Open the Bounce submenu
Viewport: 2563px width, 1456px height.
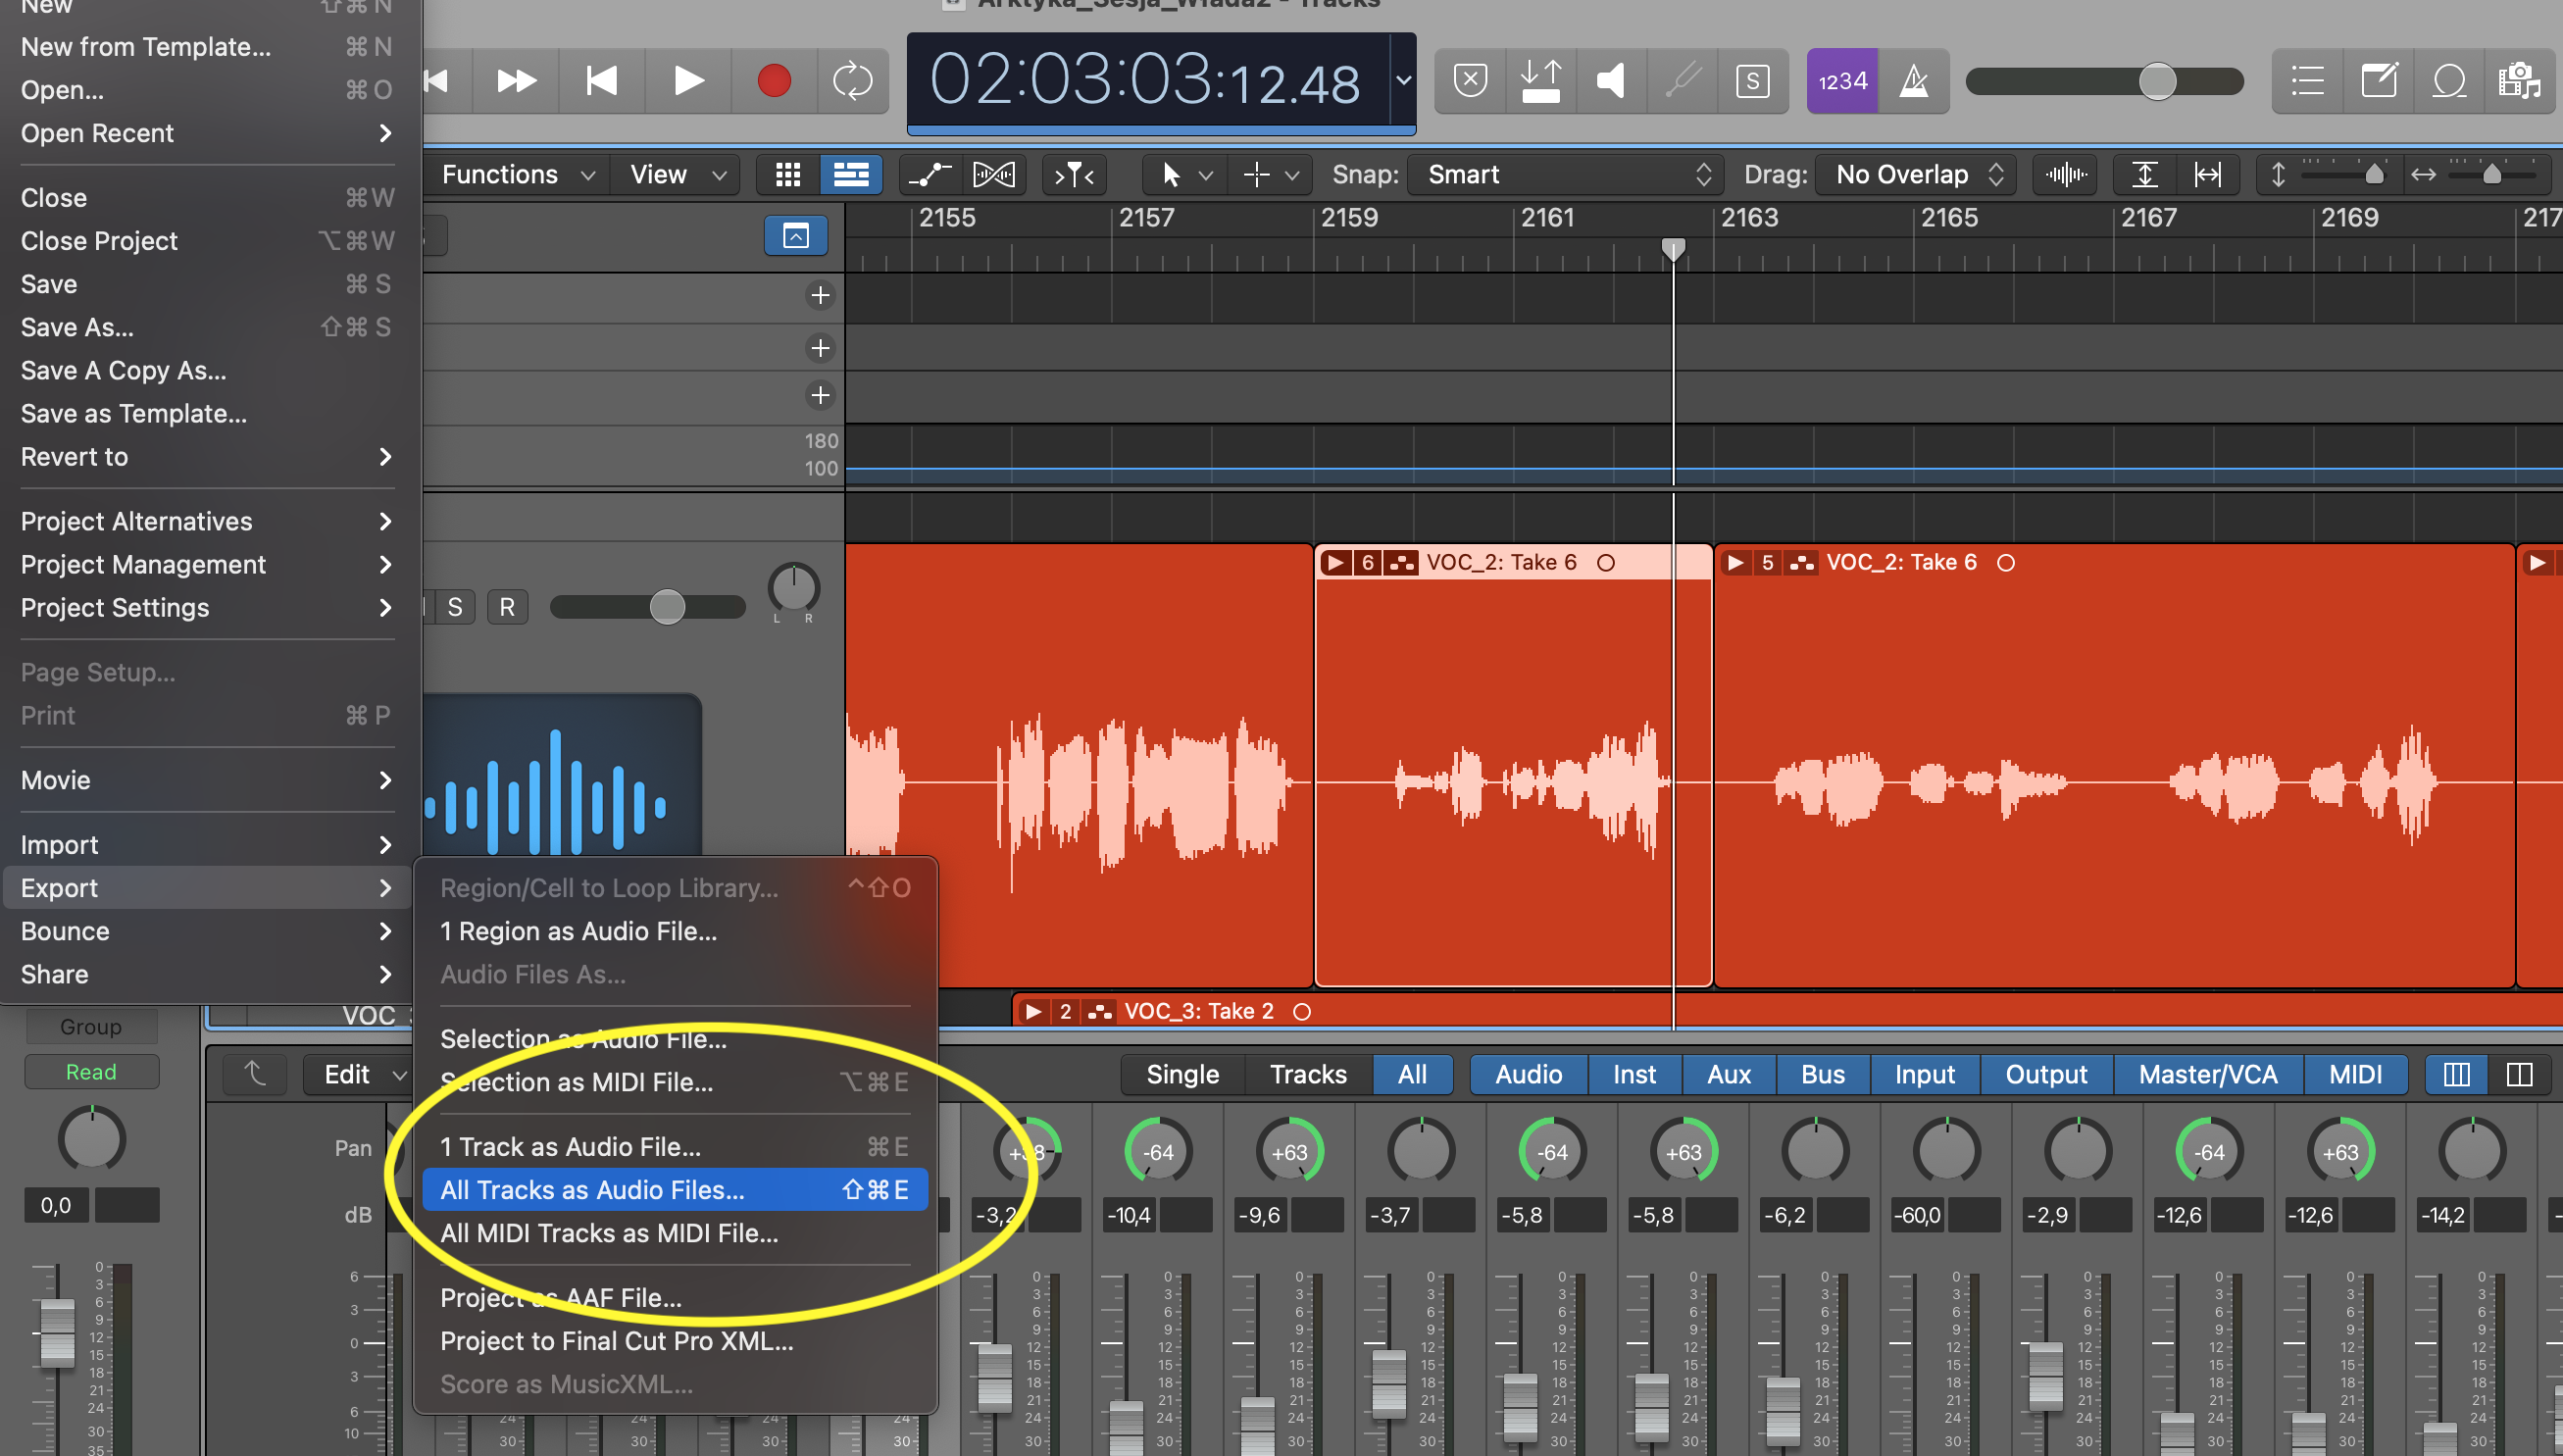(x=207, y=931)
